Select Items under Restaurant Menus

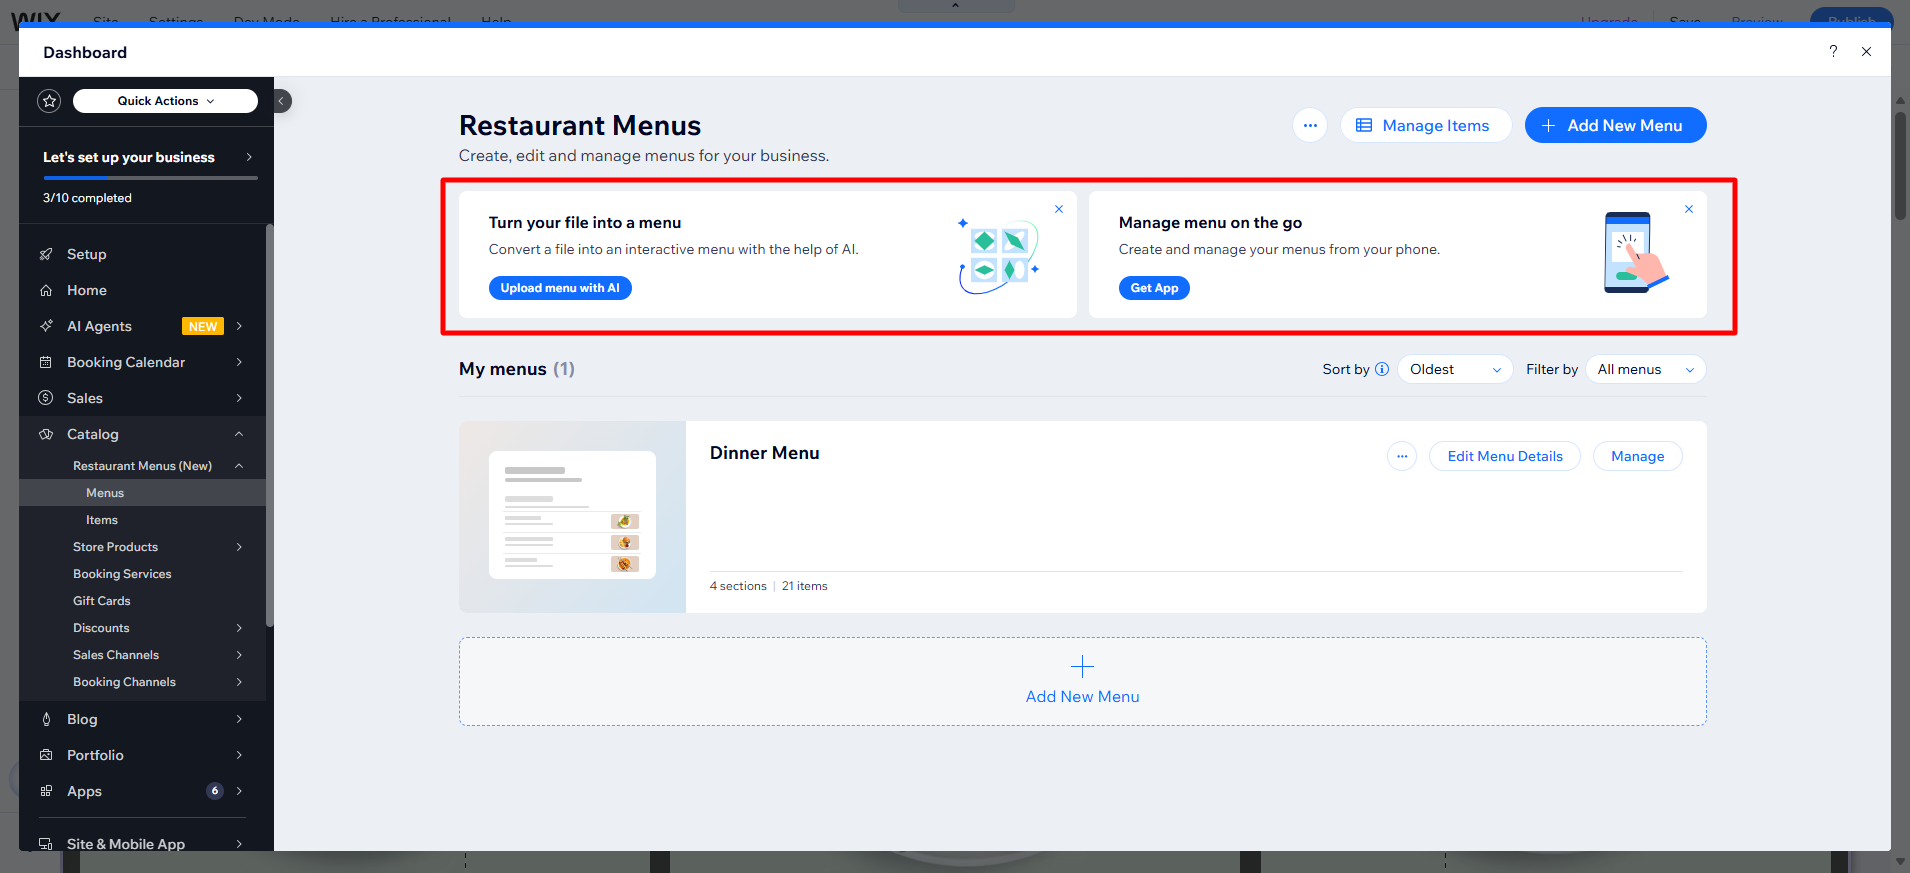click(x=142, y=520)
